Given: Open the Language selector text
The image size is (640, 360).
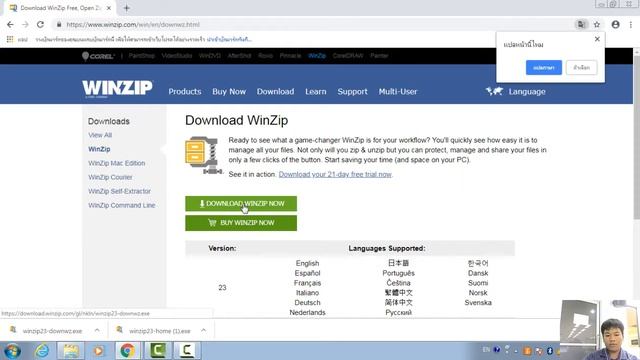Looking at the screenshot, I should tap(527, 92).
